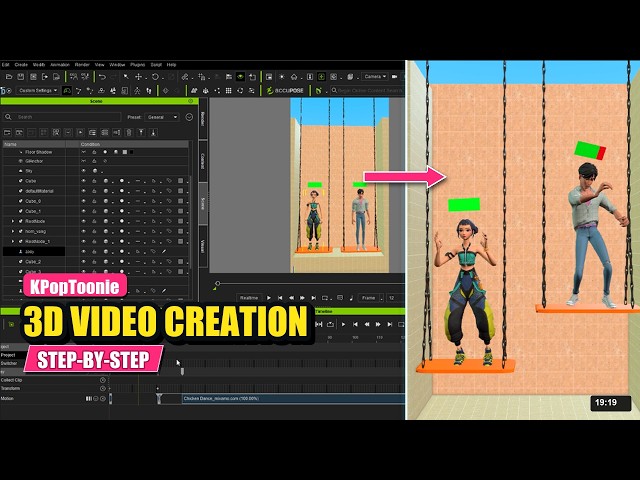Expand the third arrowed tree row
This screenshot has height=480, width=640.
(13, 241)
